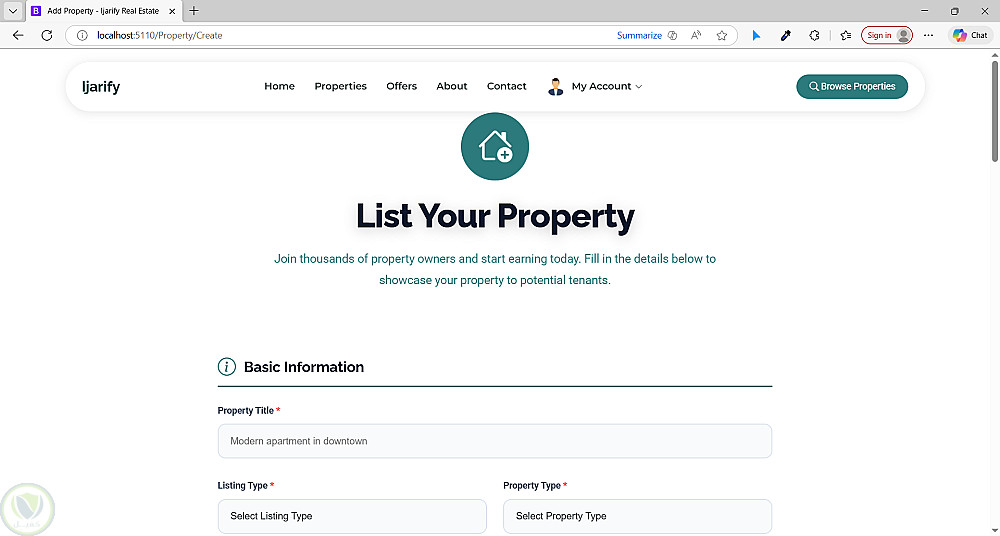Viewport: 1000px width, 536px height.
Task: Open the browser extensions menu
Action: pyautogui.click(x=814, y=35)
